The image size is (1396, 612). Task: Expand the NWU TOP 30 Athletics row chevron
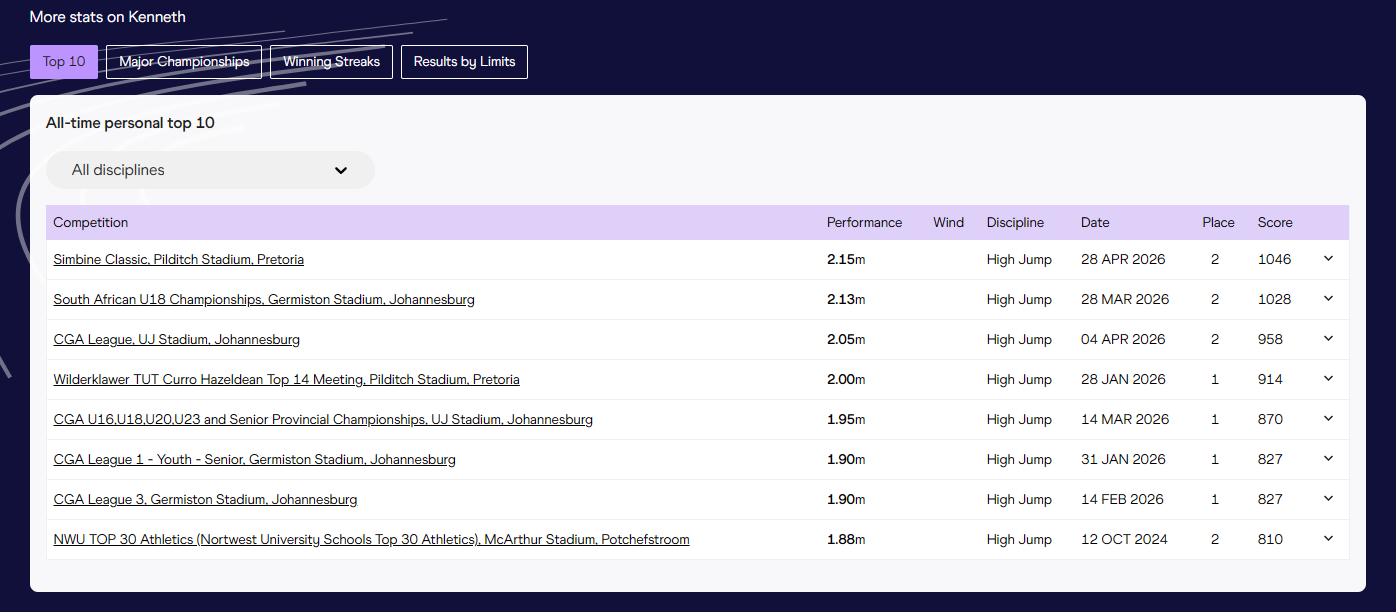tap(1328, 539)
